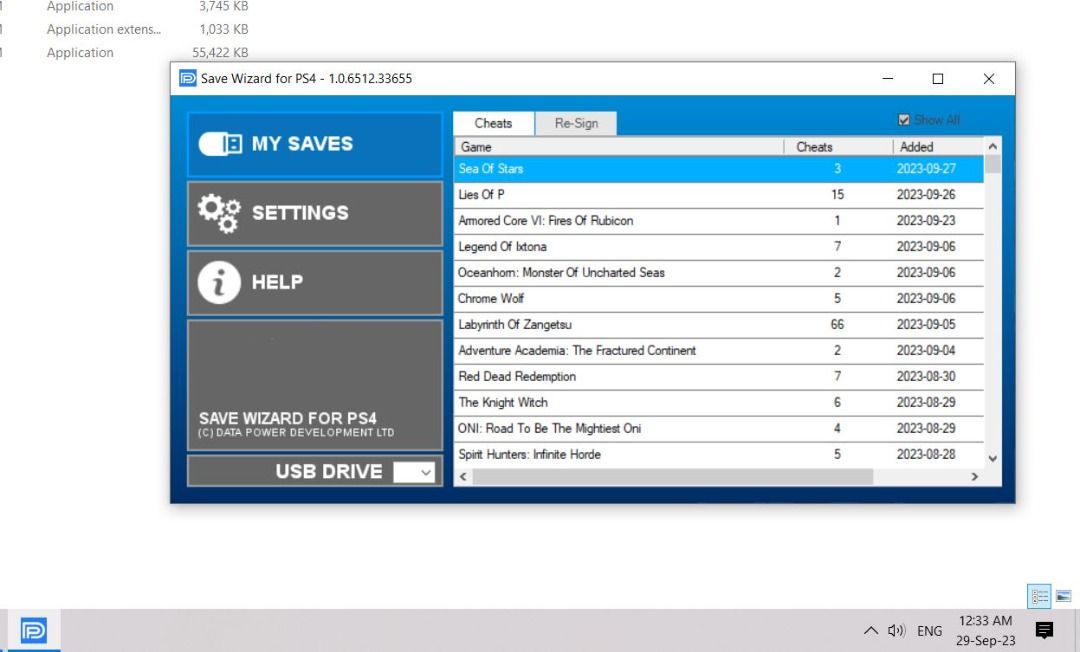Image resolution: width=1080 pixels, height=652 pixels.
Task: Select Adventure Academia: The Fractured Continent
Action: 718,350
